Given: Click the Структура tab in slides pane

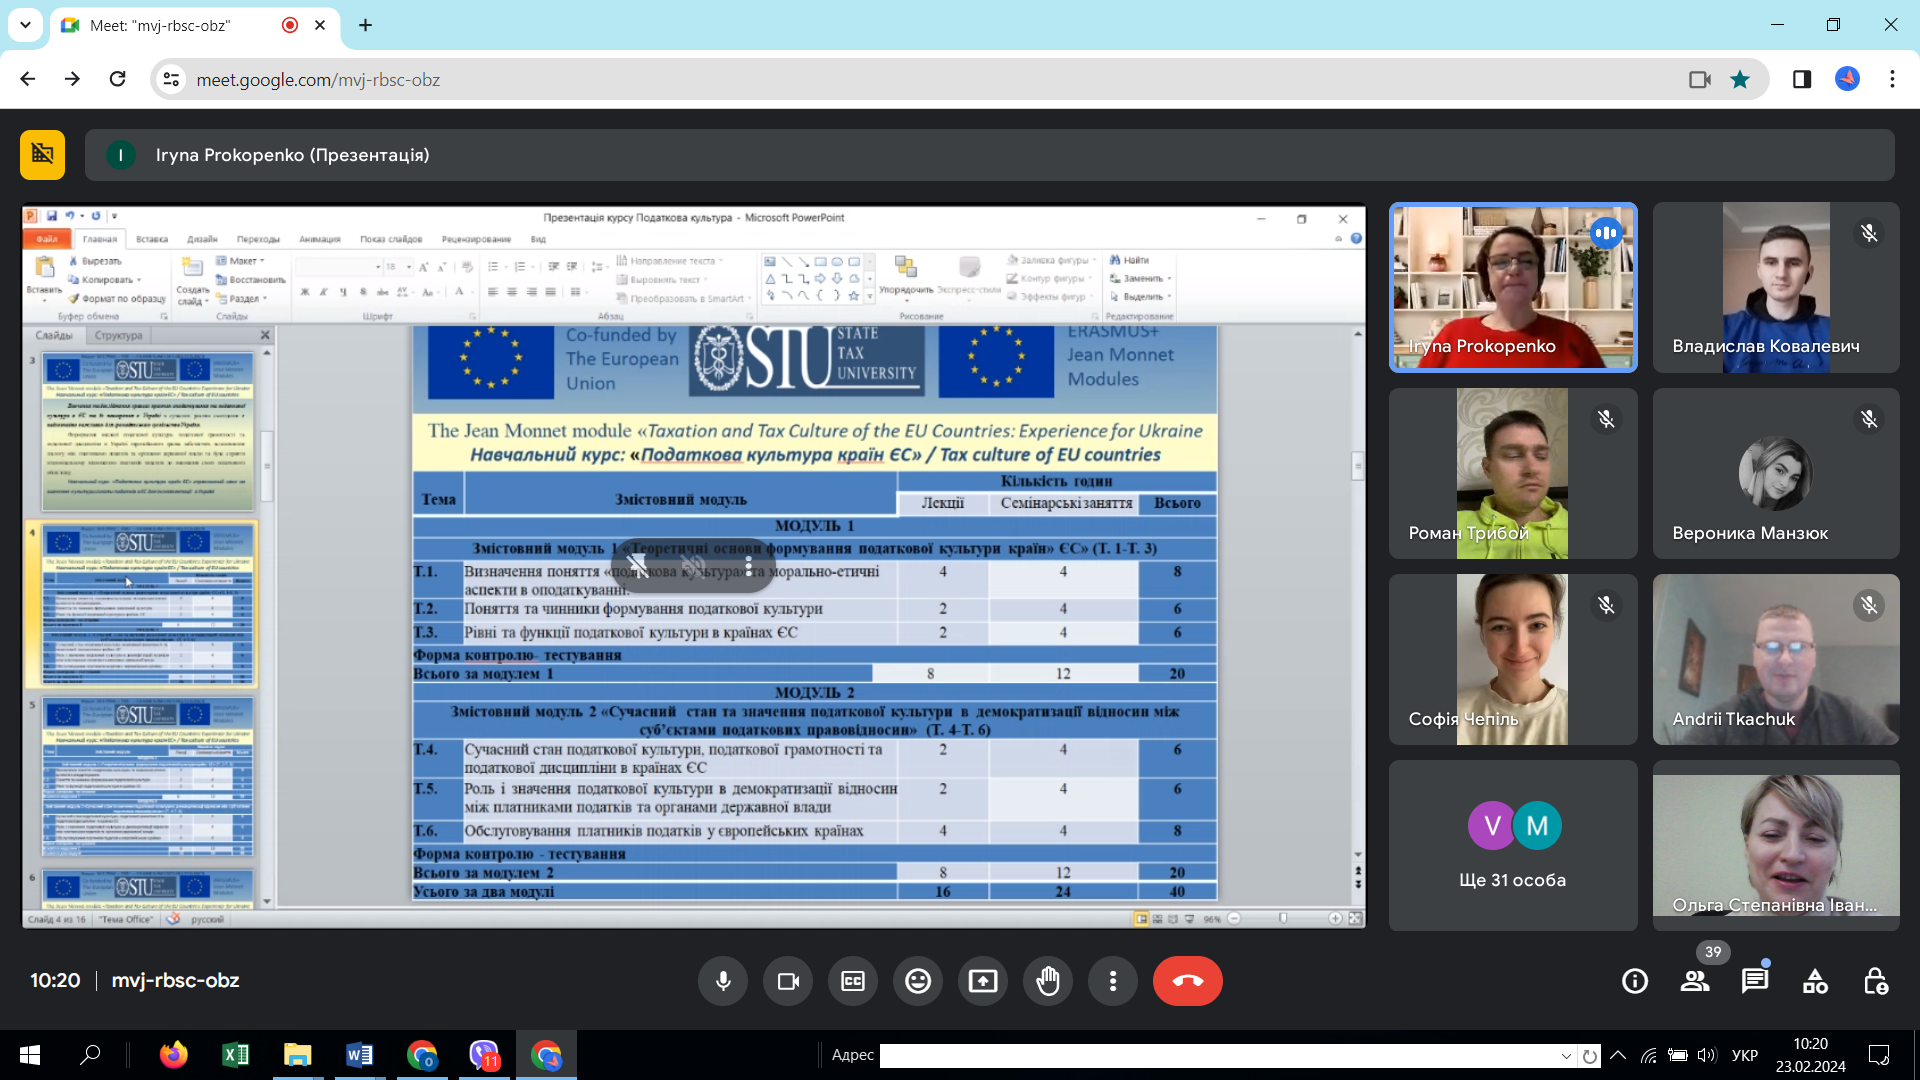Looking at the screenshot, I should 119,335.
